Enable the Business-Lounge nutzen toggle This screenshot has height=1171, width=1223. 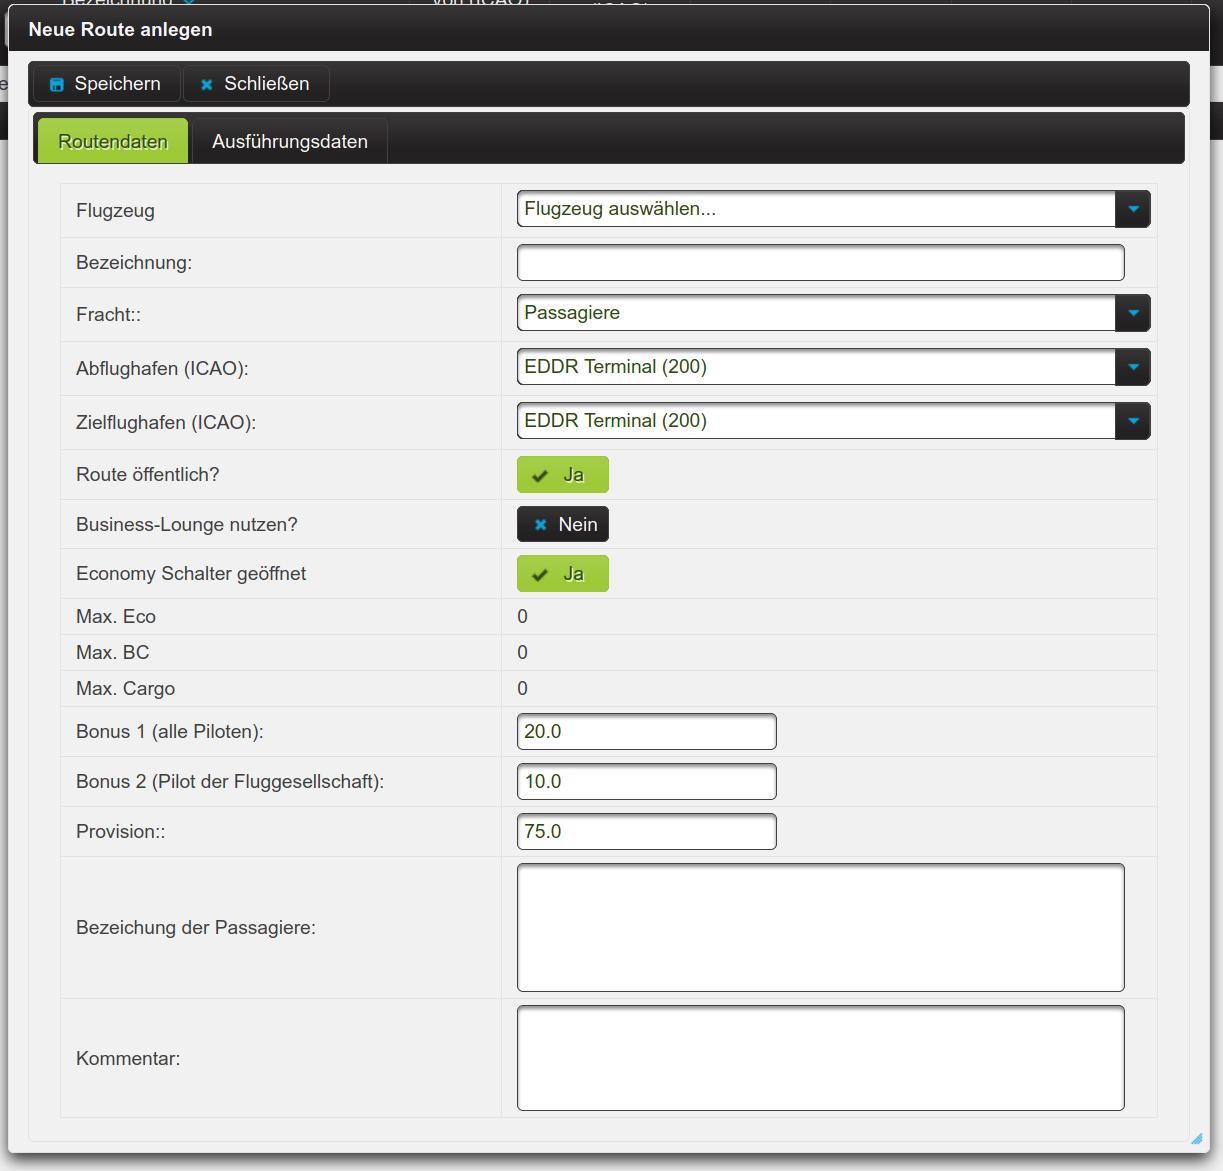(562, 525)
